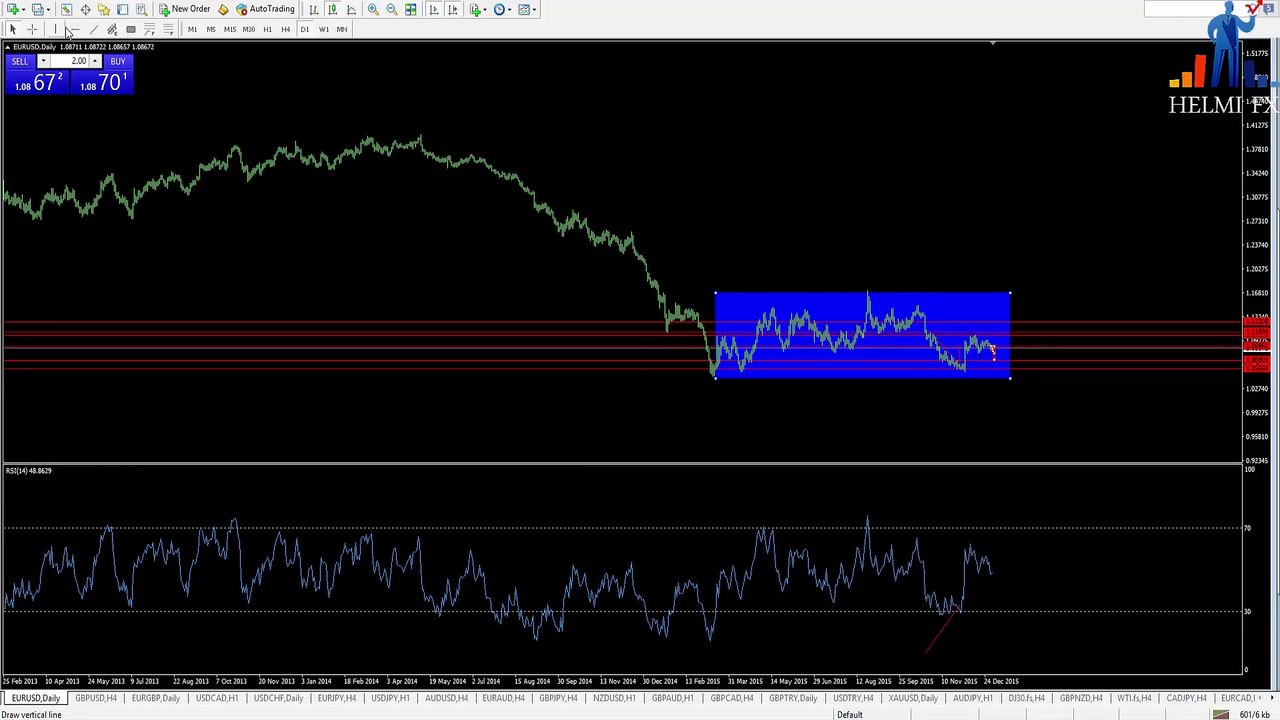Toggle the Navigator panel star icon
Viewport: 1280px width, 720px height.
point(104,9)
